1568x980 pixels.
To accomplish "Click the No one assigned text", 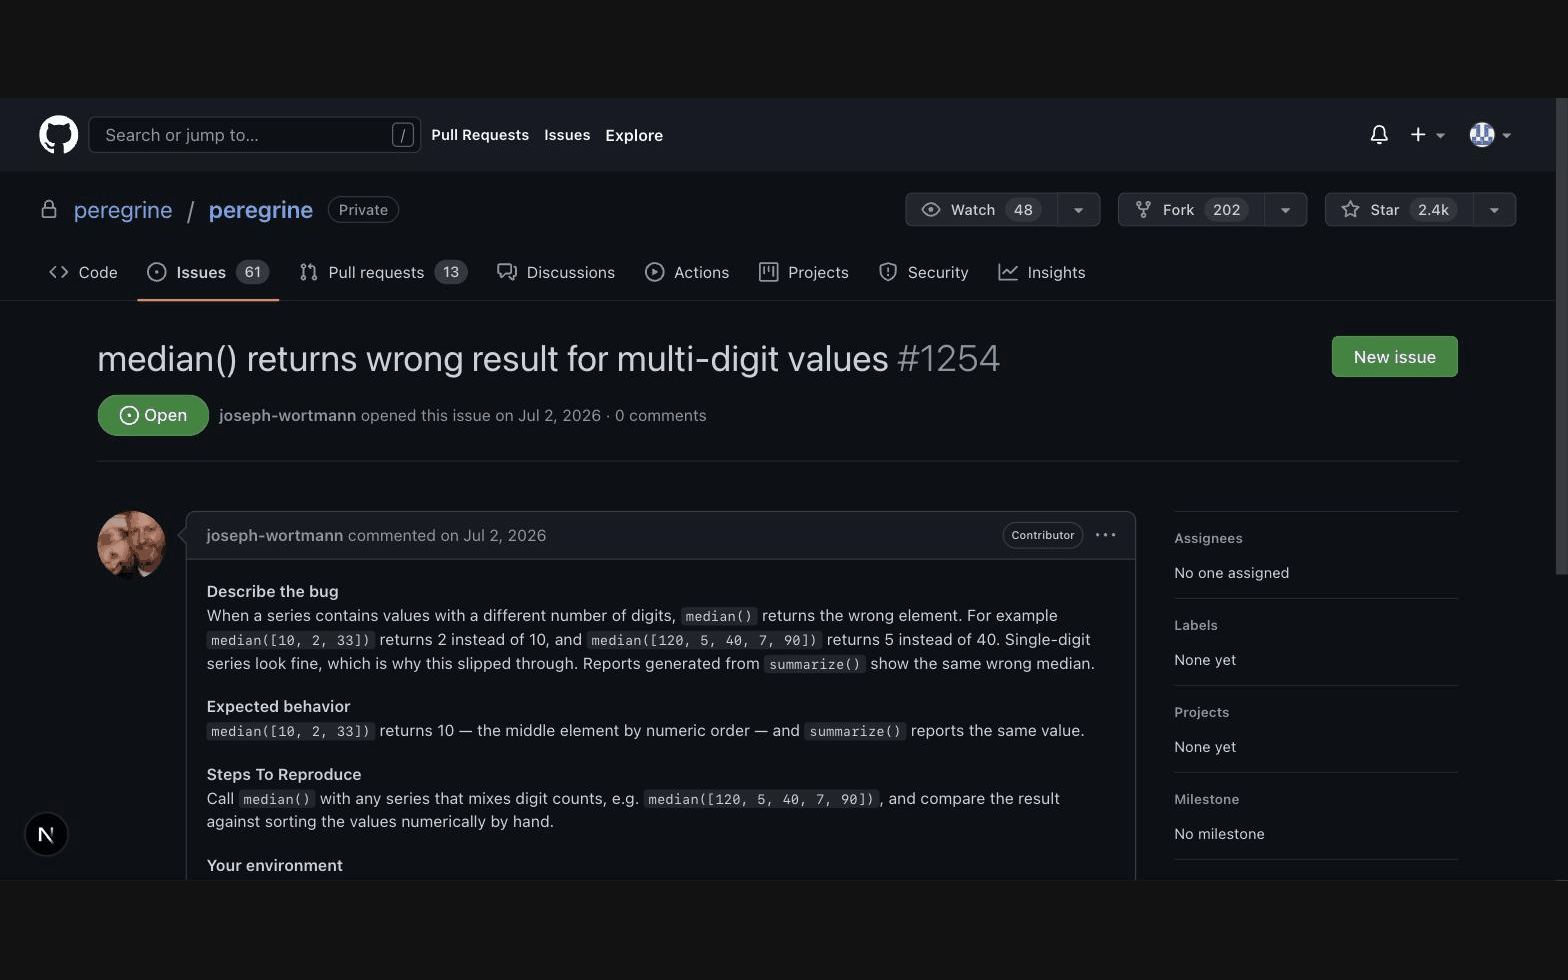I will (x=1232, y=573).
